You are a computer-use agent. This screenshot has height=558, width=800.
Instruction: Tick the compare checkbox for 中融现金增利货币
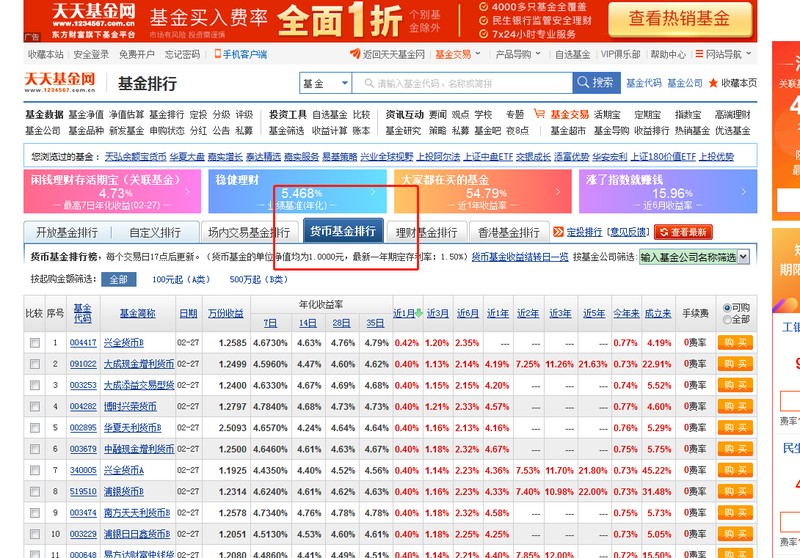tap(35, 449)
